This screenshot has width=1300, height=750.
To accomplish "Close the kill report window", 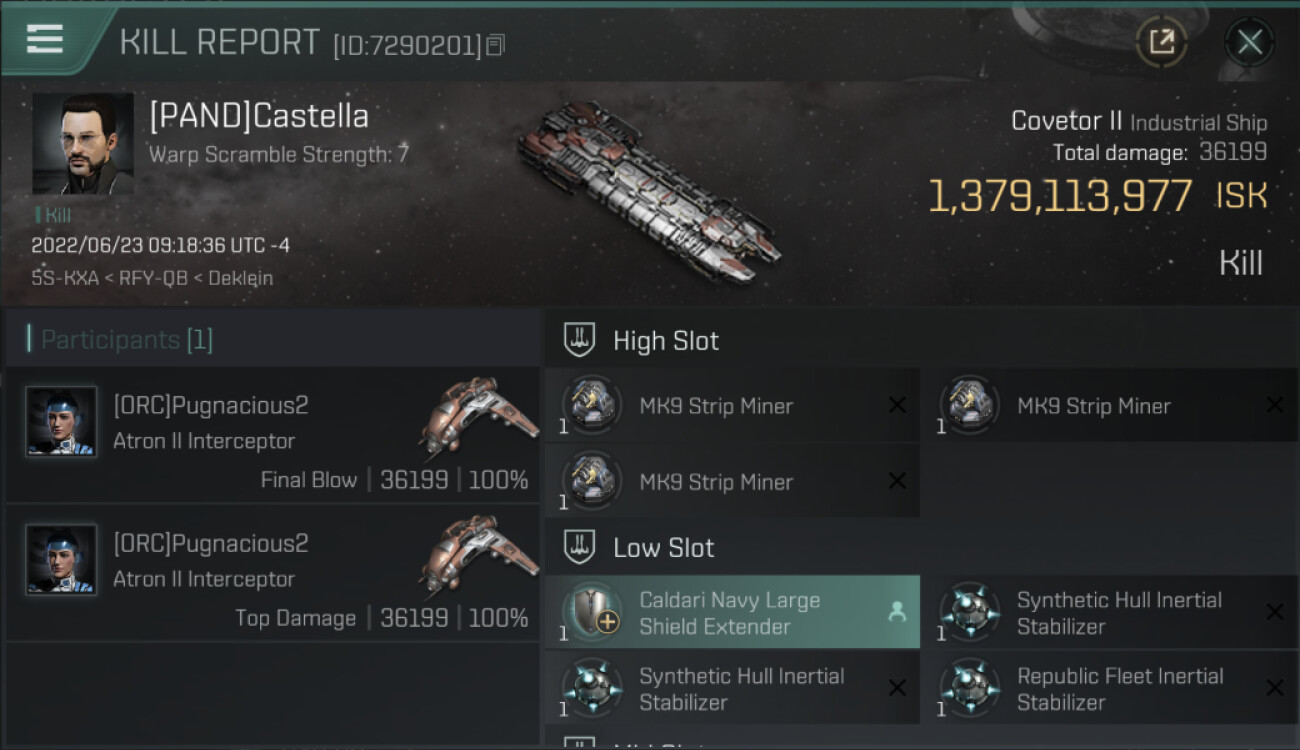I will [1249, 42].
